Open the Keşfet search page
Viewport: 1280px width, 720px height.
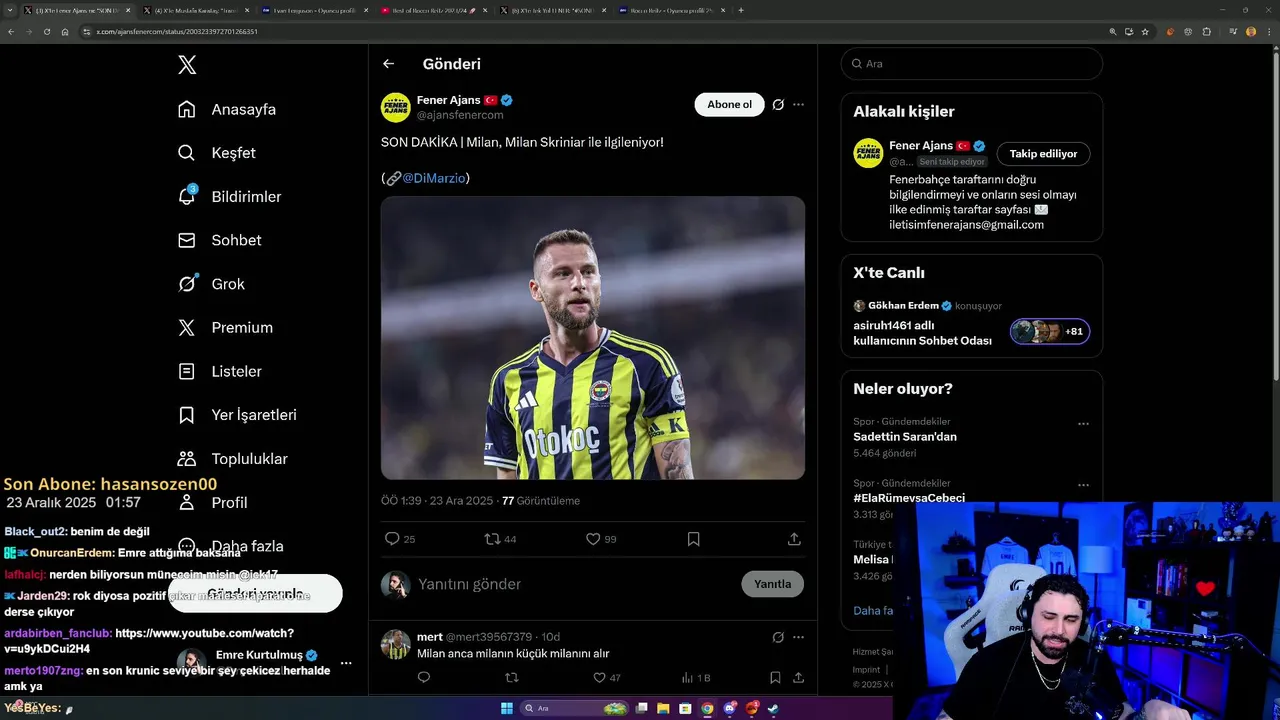[217, 153]
